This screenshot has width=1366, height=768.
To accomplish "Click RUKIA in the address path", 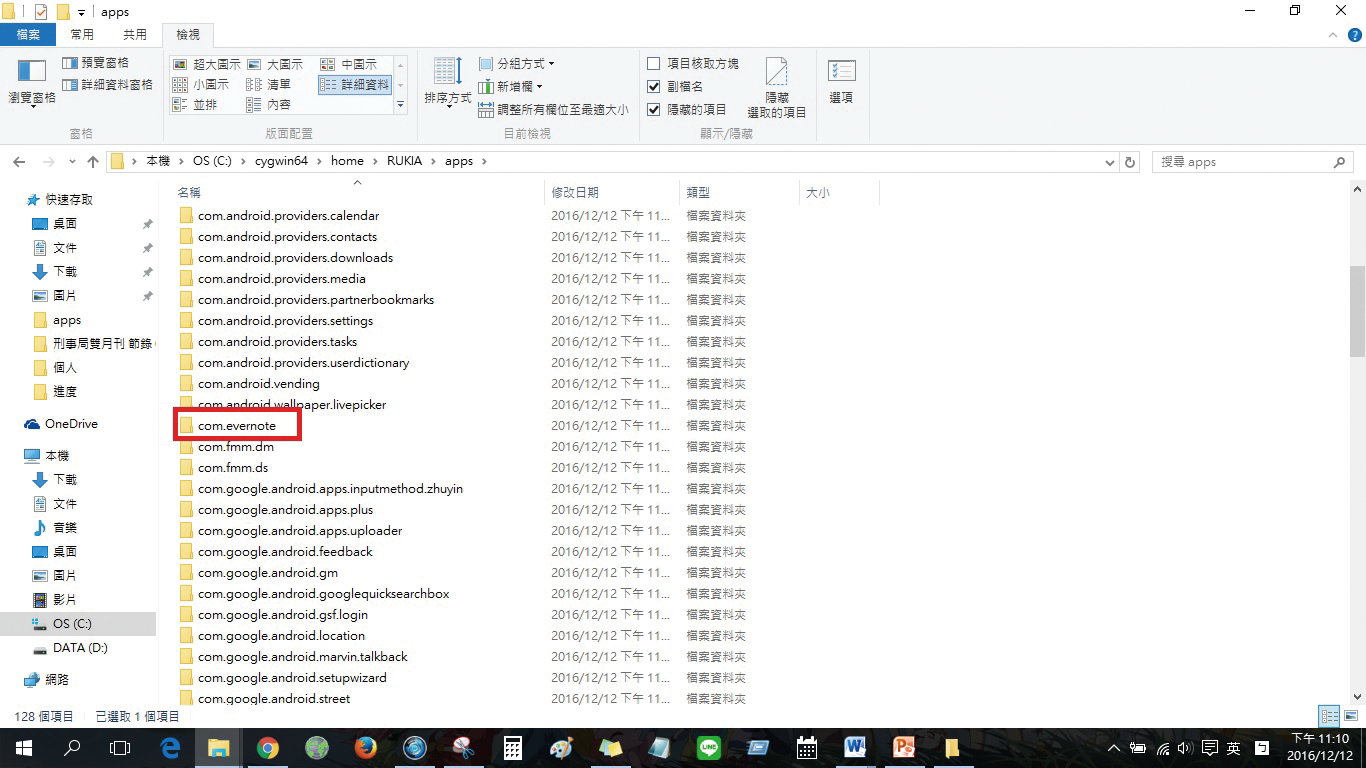I will click(x=405, y=161).
